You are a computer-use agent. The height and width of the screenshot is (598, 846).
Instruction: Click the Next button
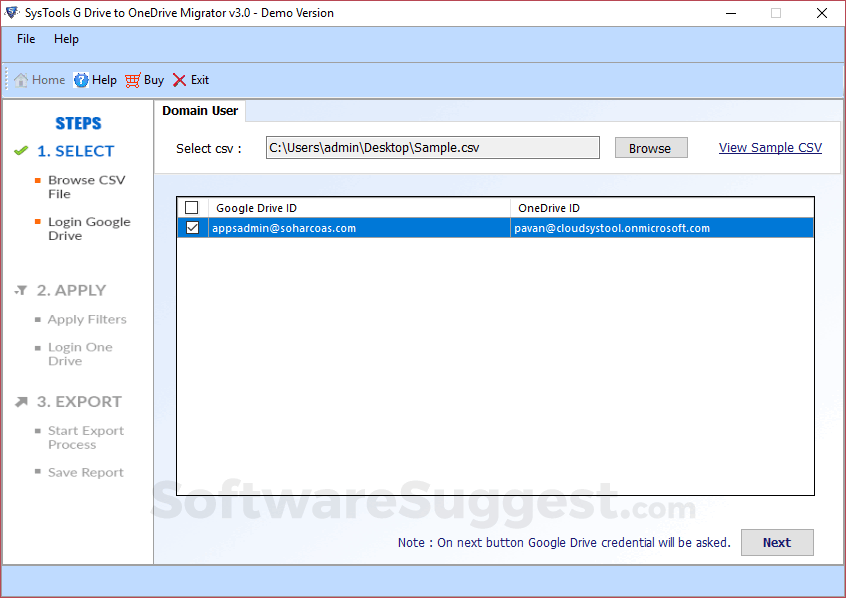pyautogui.click(x=777, y=542)
